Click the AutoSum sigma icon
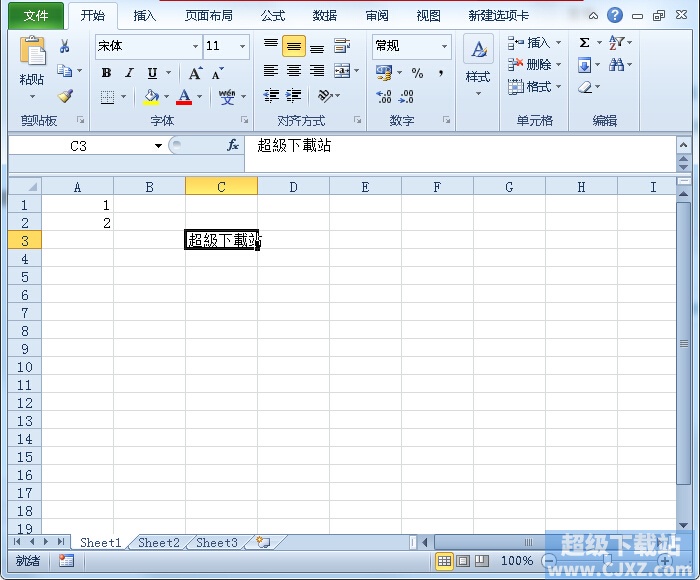The image size is (700, 580). pos(584,43)
